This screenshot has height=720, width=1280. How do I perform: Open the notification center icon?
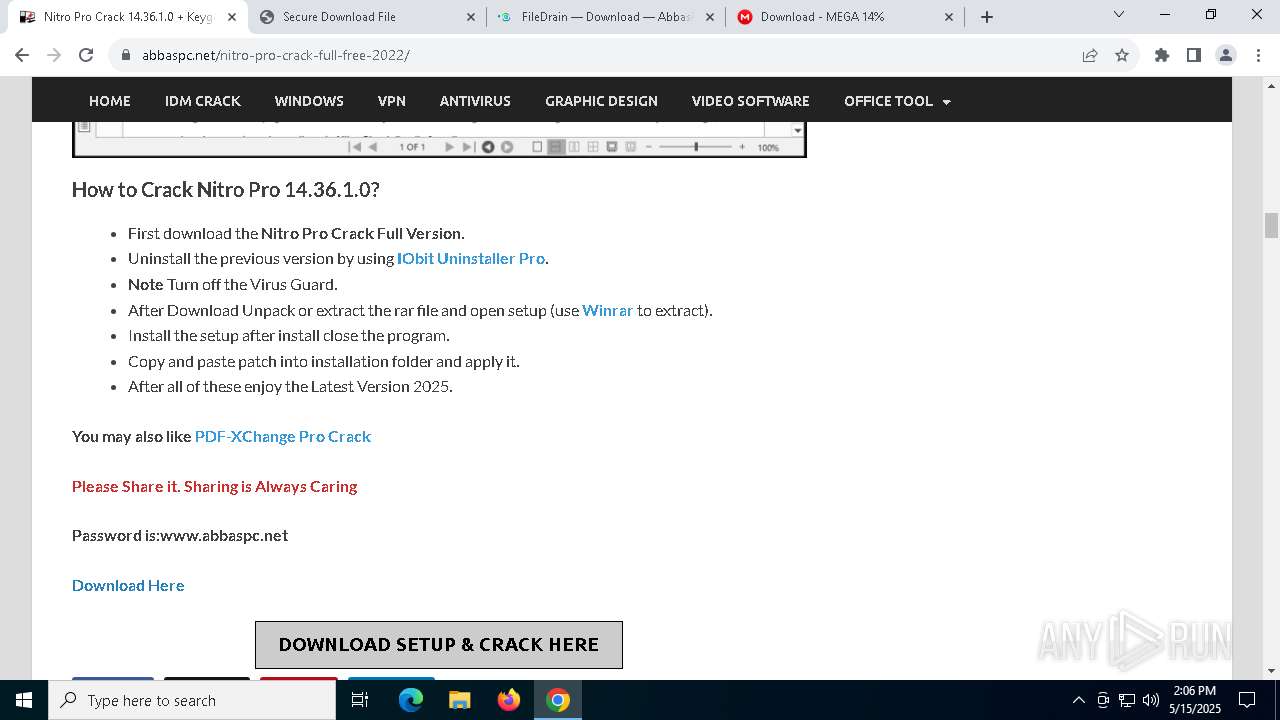1247,700
